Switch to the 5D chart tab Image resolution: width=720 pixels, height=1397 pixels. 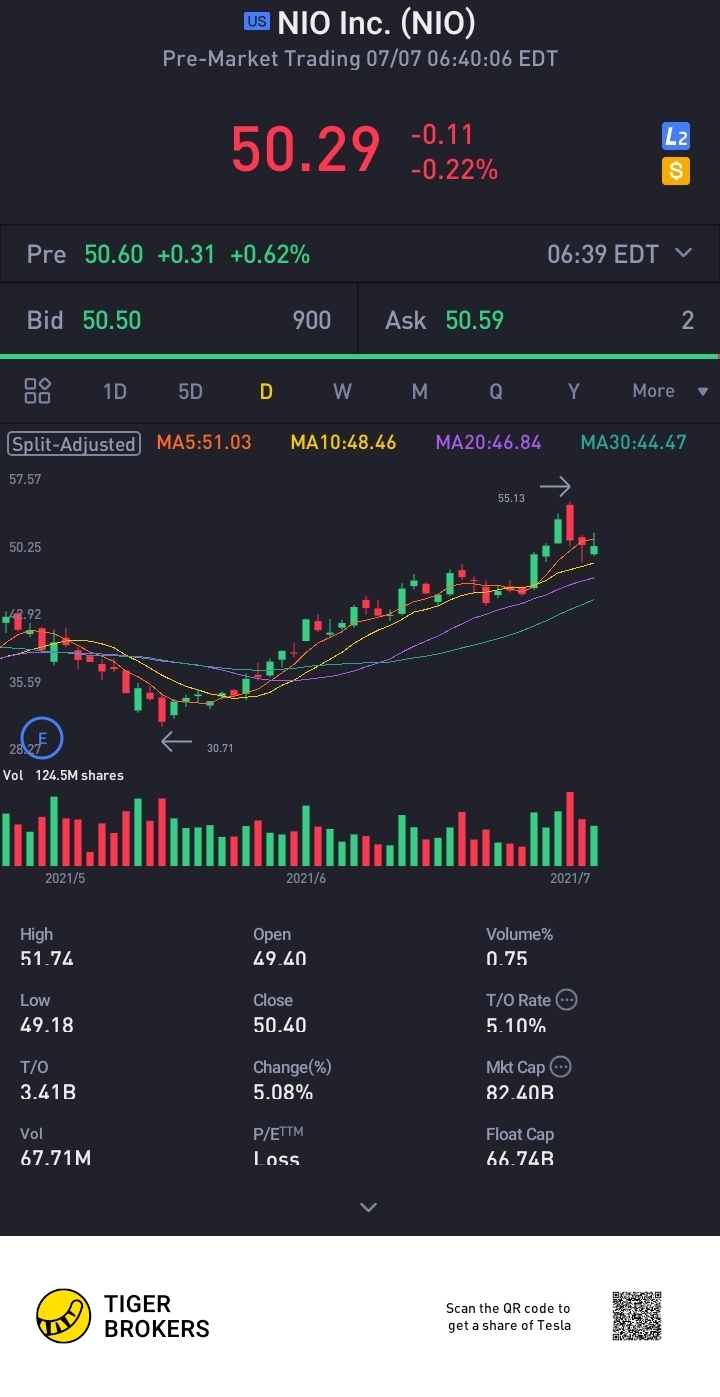(x=190, y=391)
